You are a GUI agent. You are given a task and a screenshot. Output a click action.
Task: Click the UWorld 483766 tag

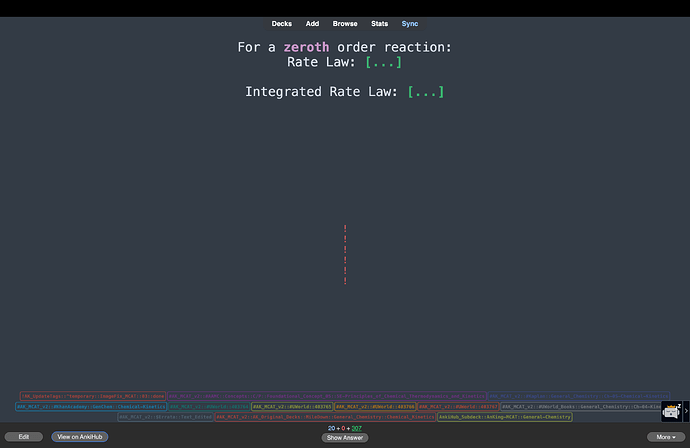pyautogui.click(x=375, y=407)
